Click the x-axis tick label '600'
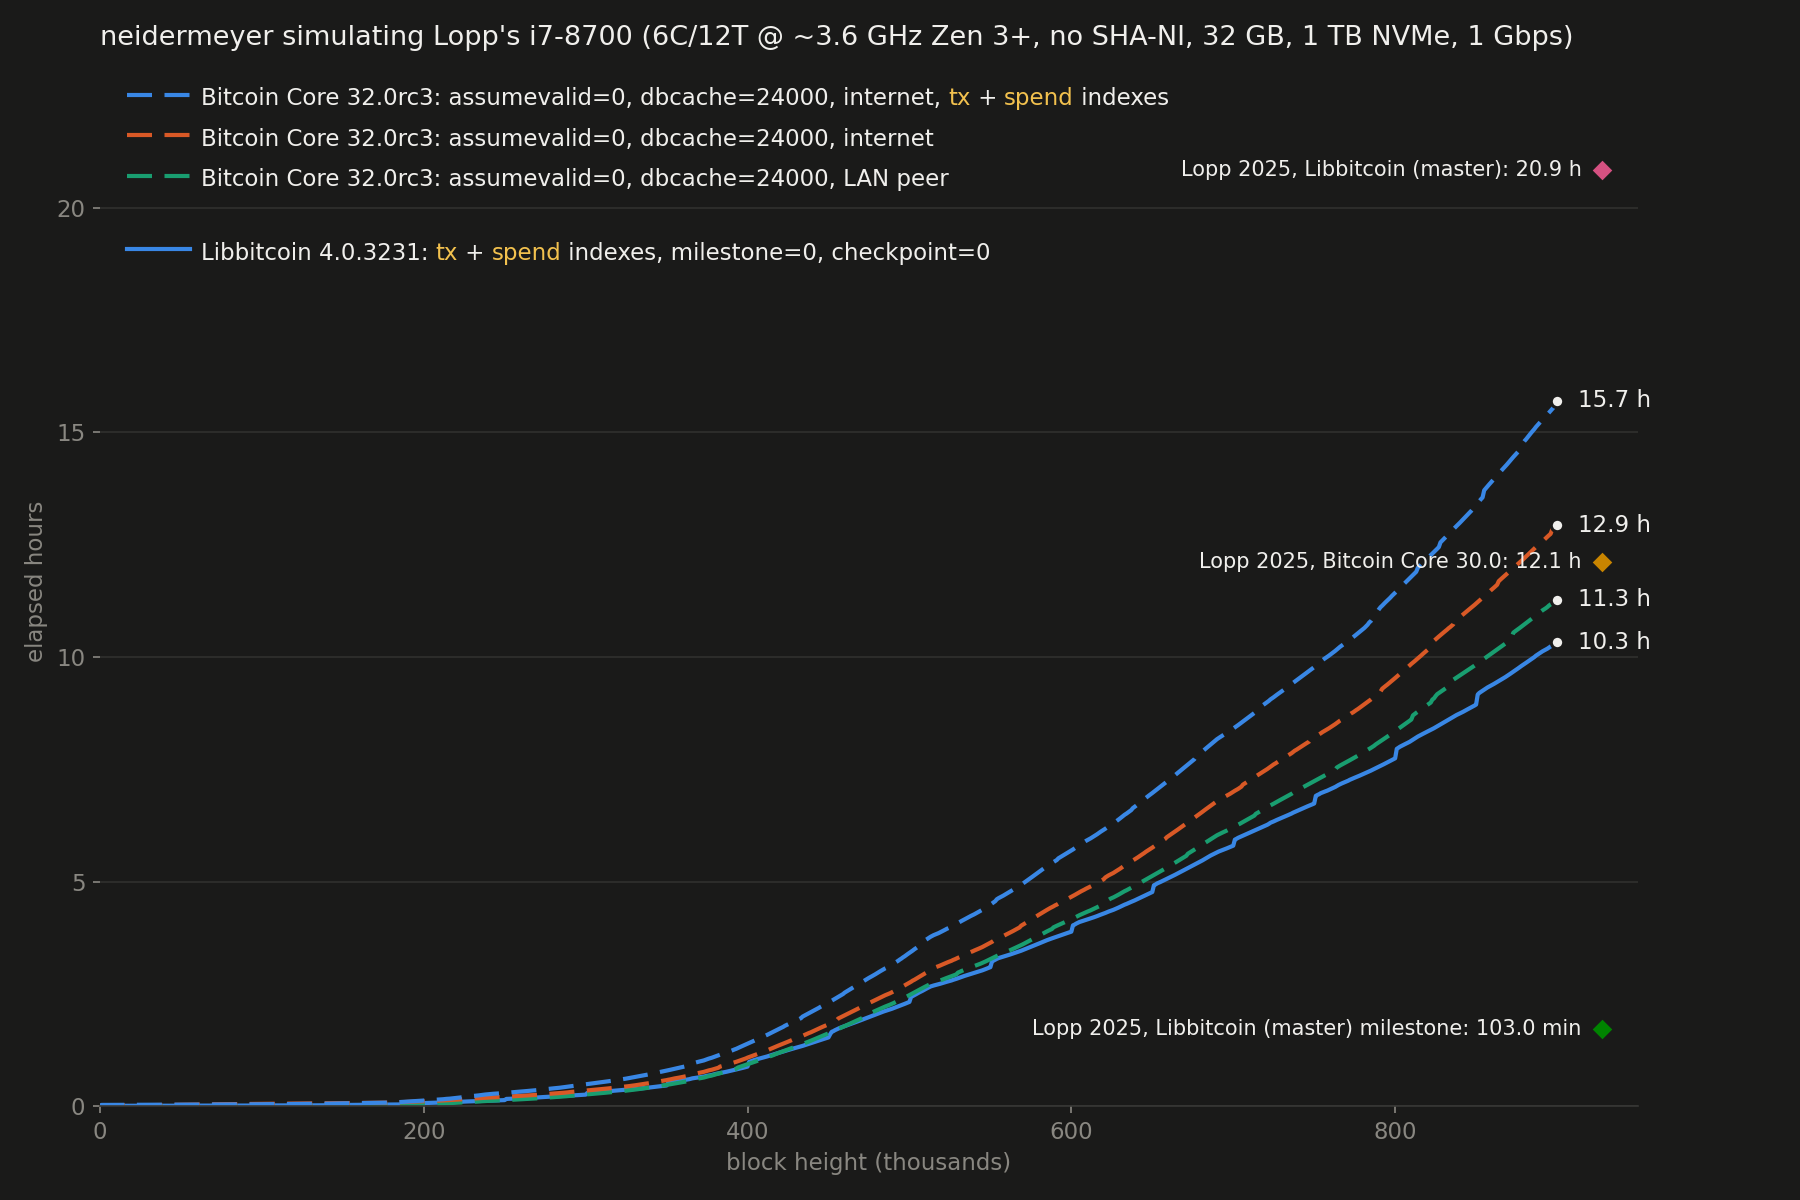Screen dimensions: 1800x1200 1071,1131
